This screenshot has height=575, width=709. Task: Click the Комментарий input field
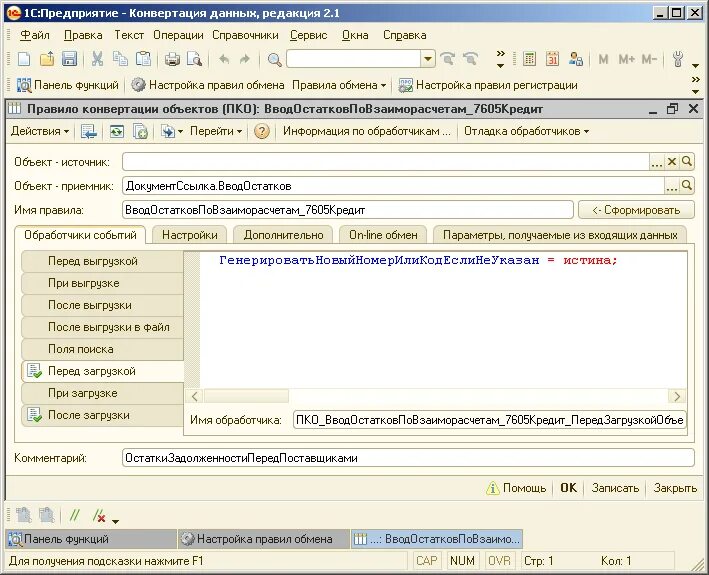tap(408, 458)
